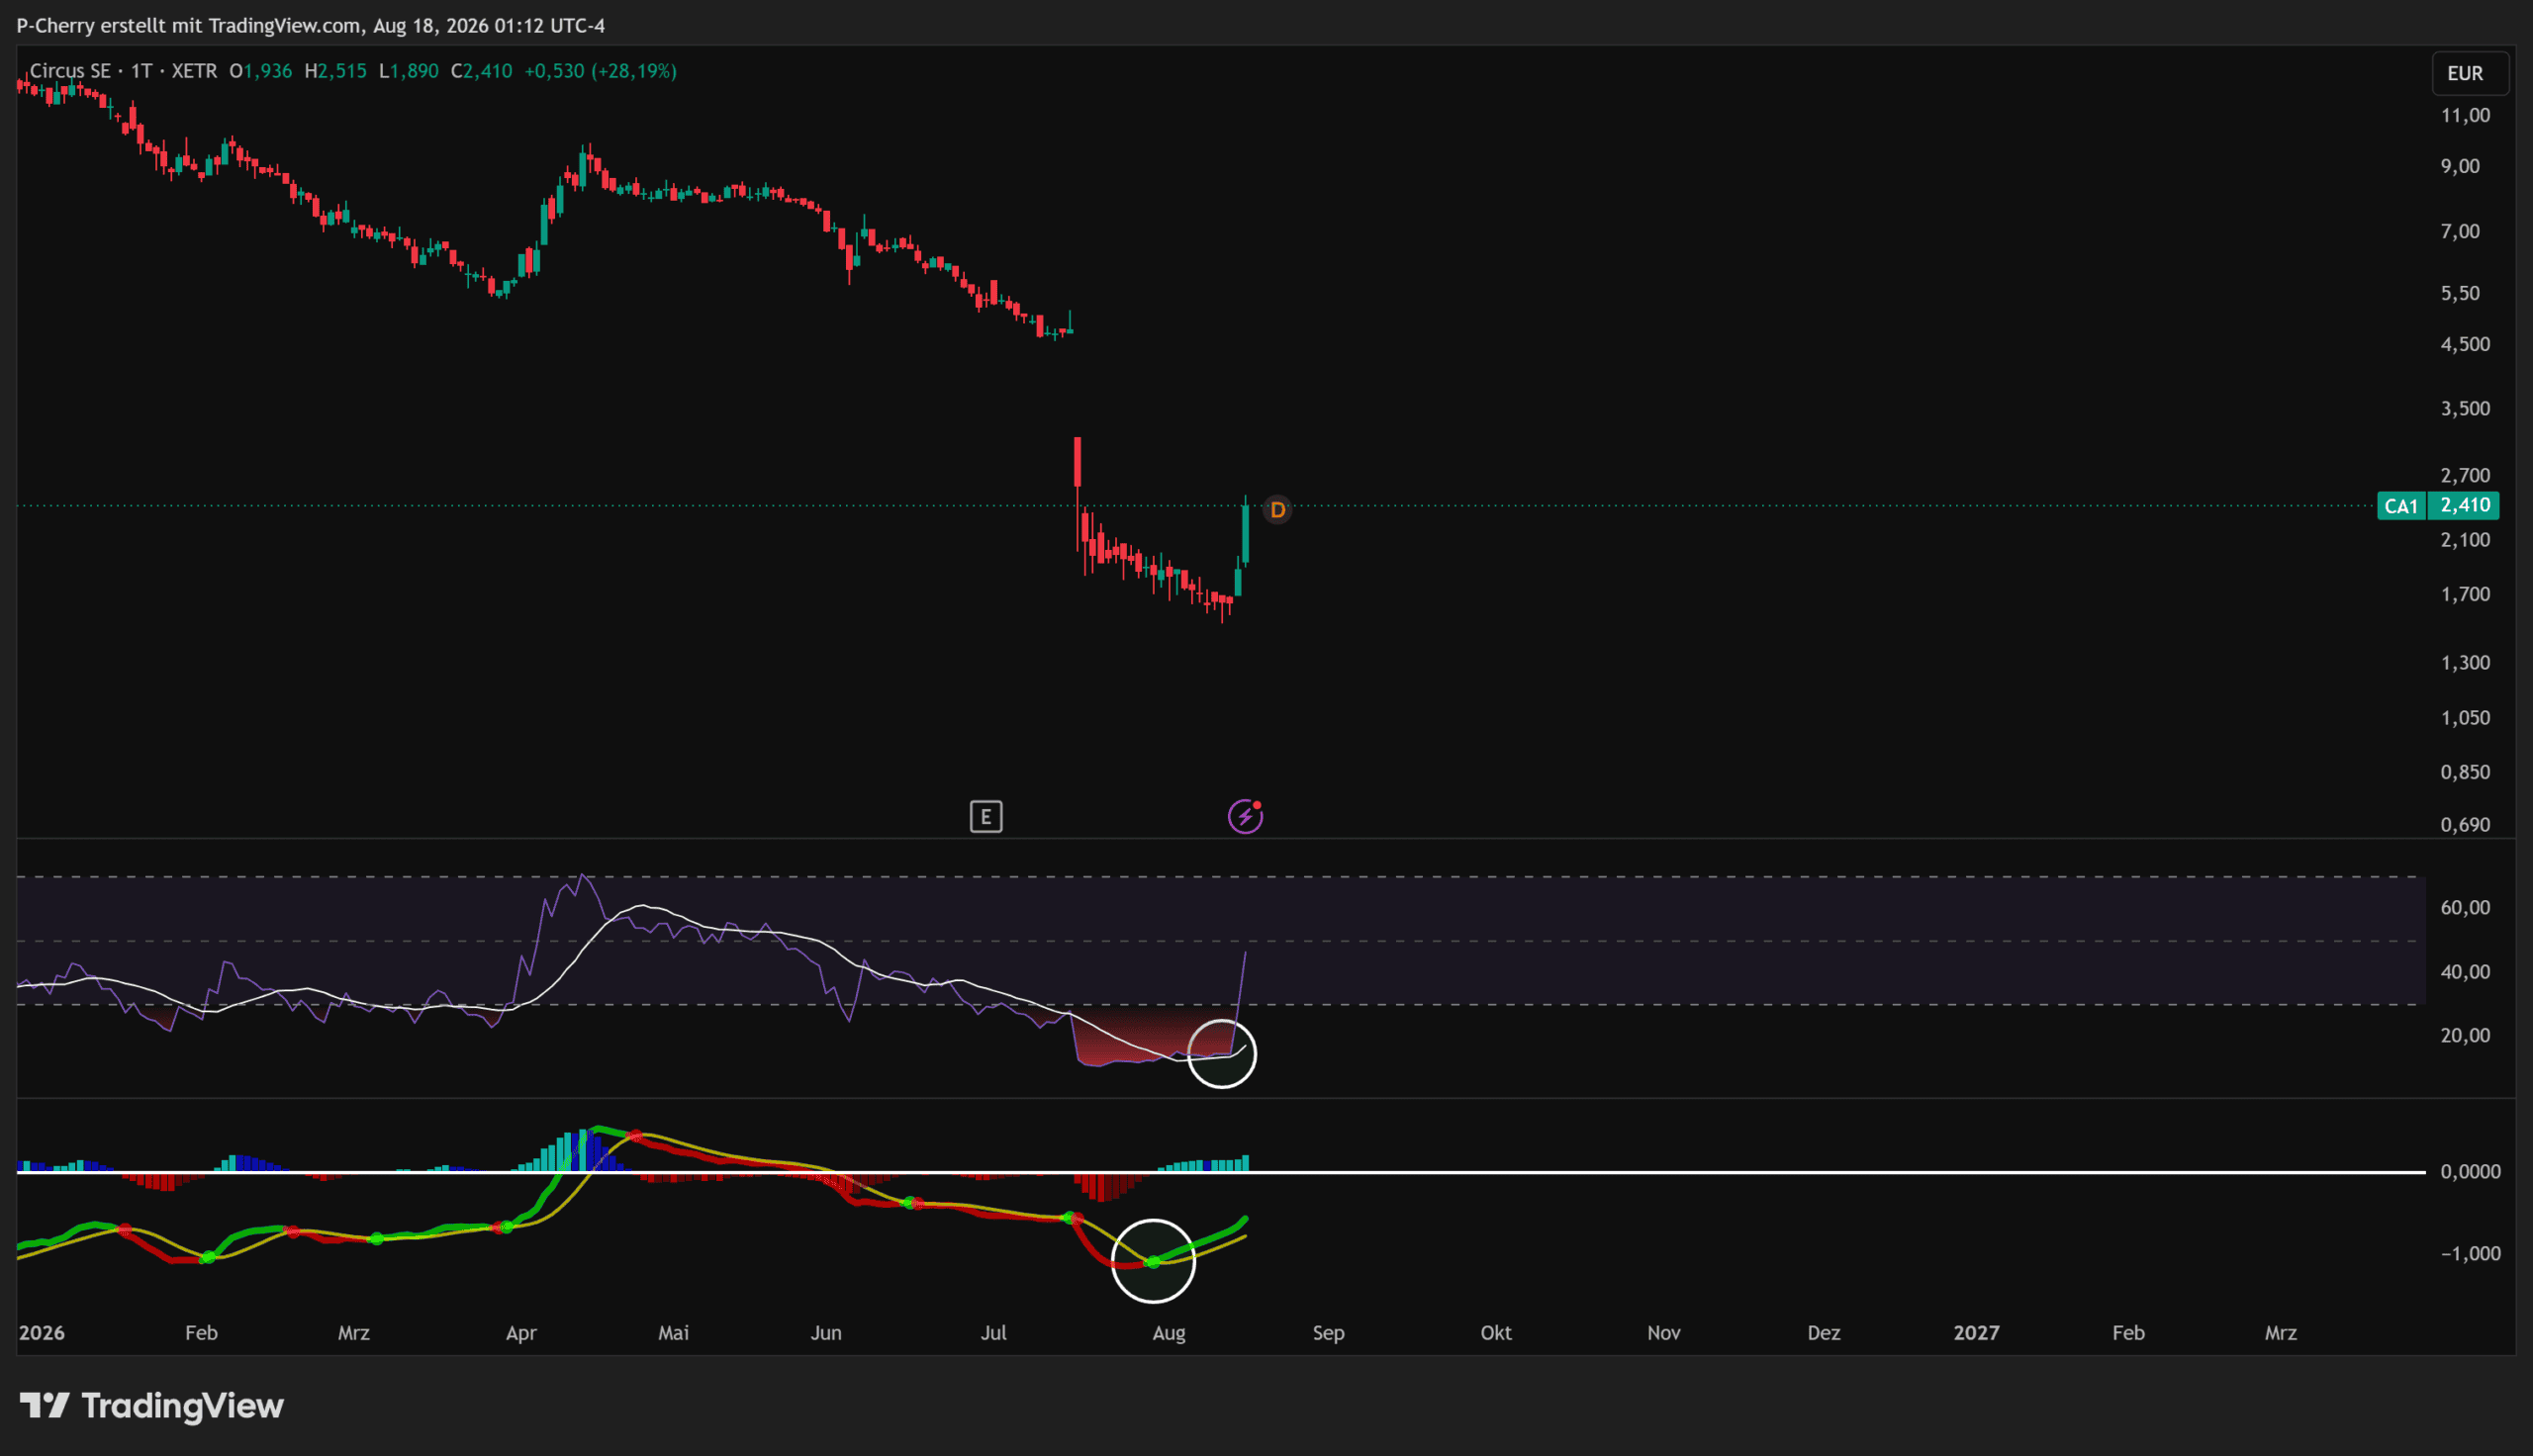
Task: Click the 0,850 price axis label
Action: click(2465, 772)
